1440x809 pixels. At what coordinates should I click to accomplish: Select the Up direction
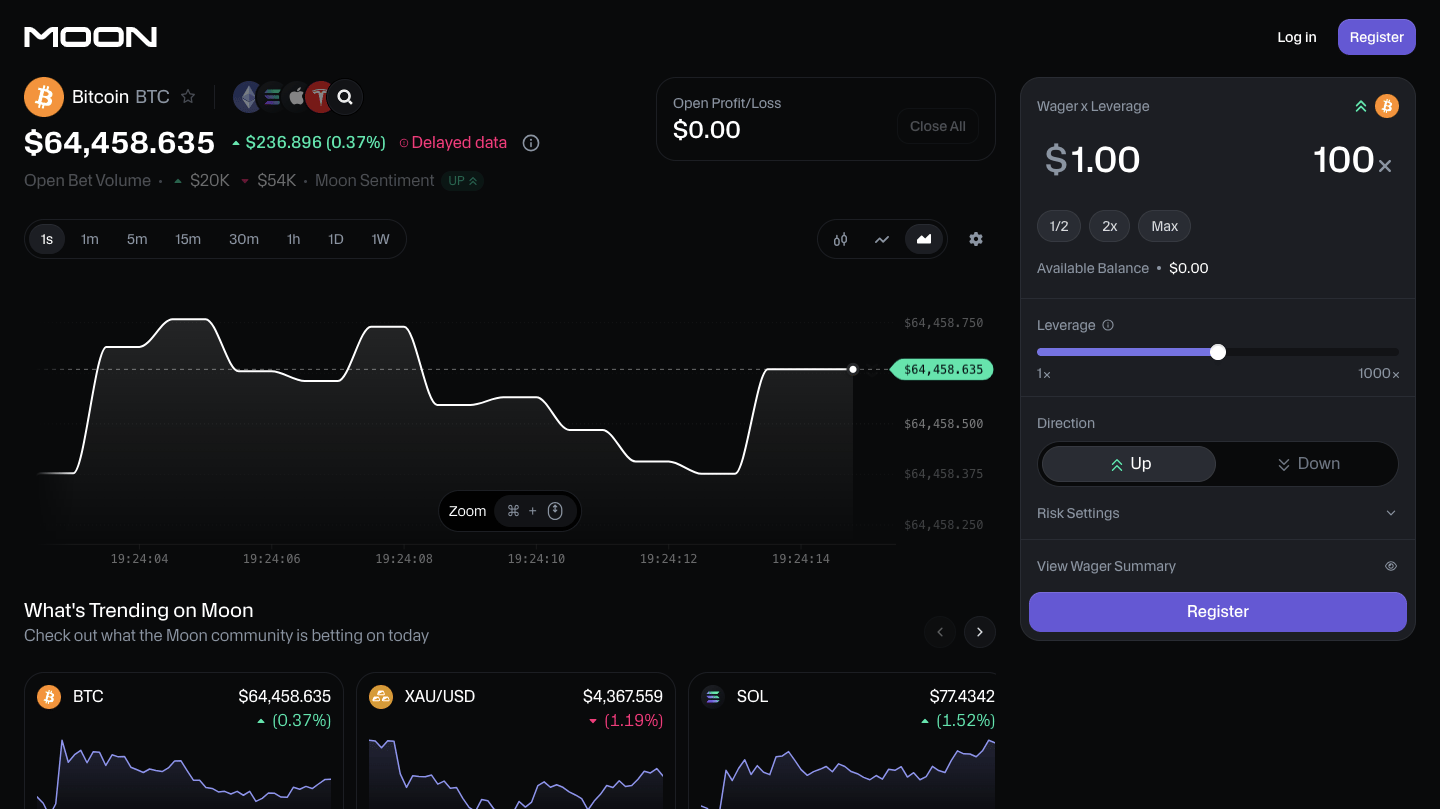(x=1129, y=464)
